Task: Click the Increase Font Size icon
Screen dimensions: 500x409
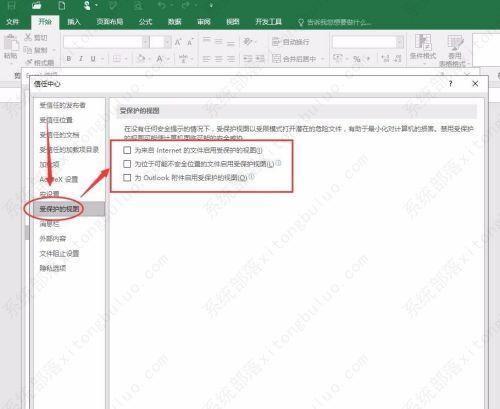Action: pos(178,42)
